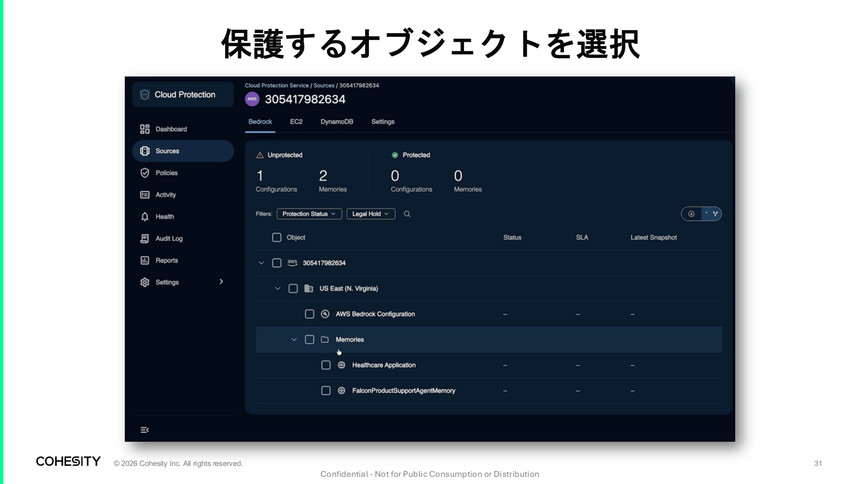Click the FalconProductSupportAgentMemory row name

click(x=404, y=391)
